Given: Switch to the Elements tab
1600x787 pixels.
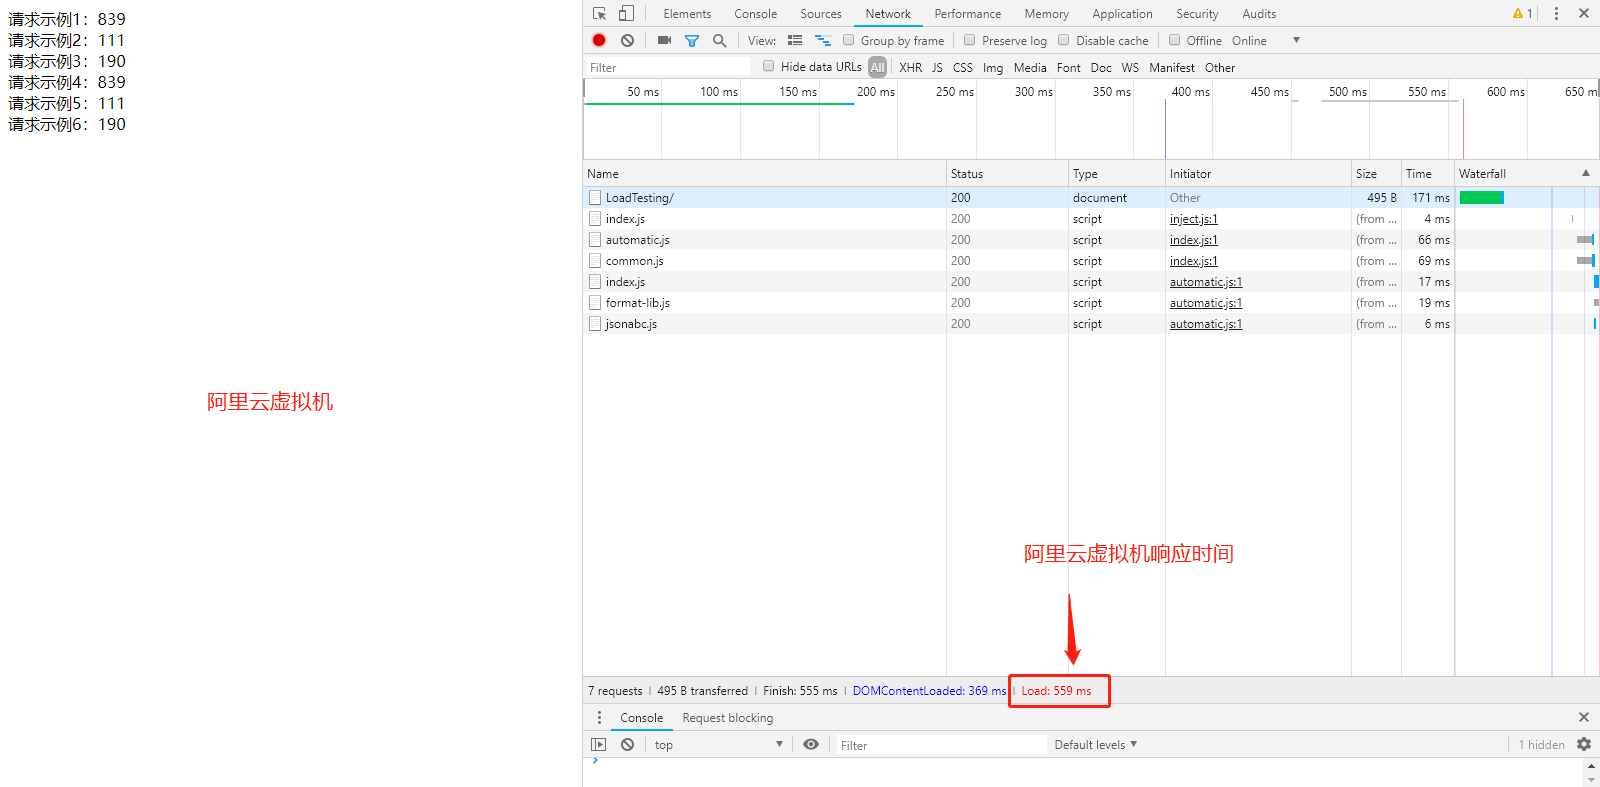Looking at the screenshot, I should tap(687, 13).
